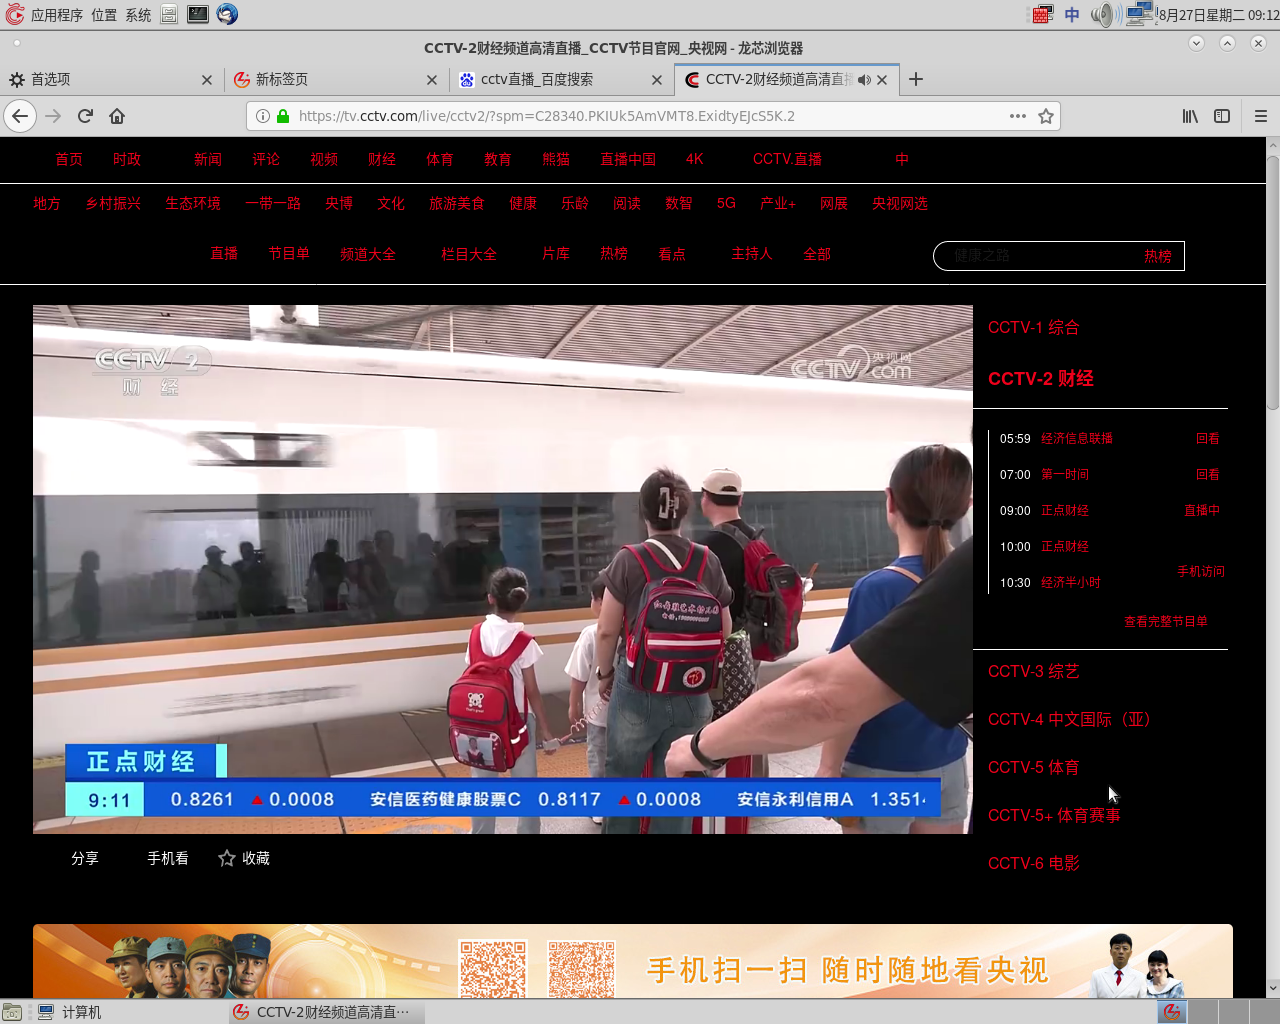The height and width of the screenshot is (1024, 1280).
Task: Click the live video player
Action: pos(503,569)
